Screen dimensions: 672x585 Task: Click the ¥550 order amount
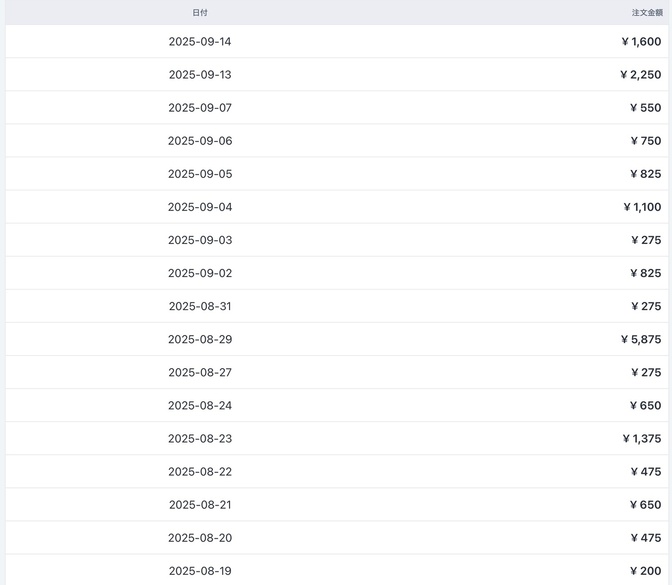pyautogui.click(x=645, y=108)
